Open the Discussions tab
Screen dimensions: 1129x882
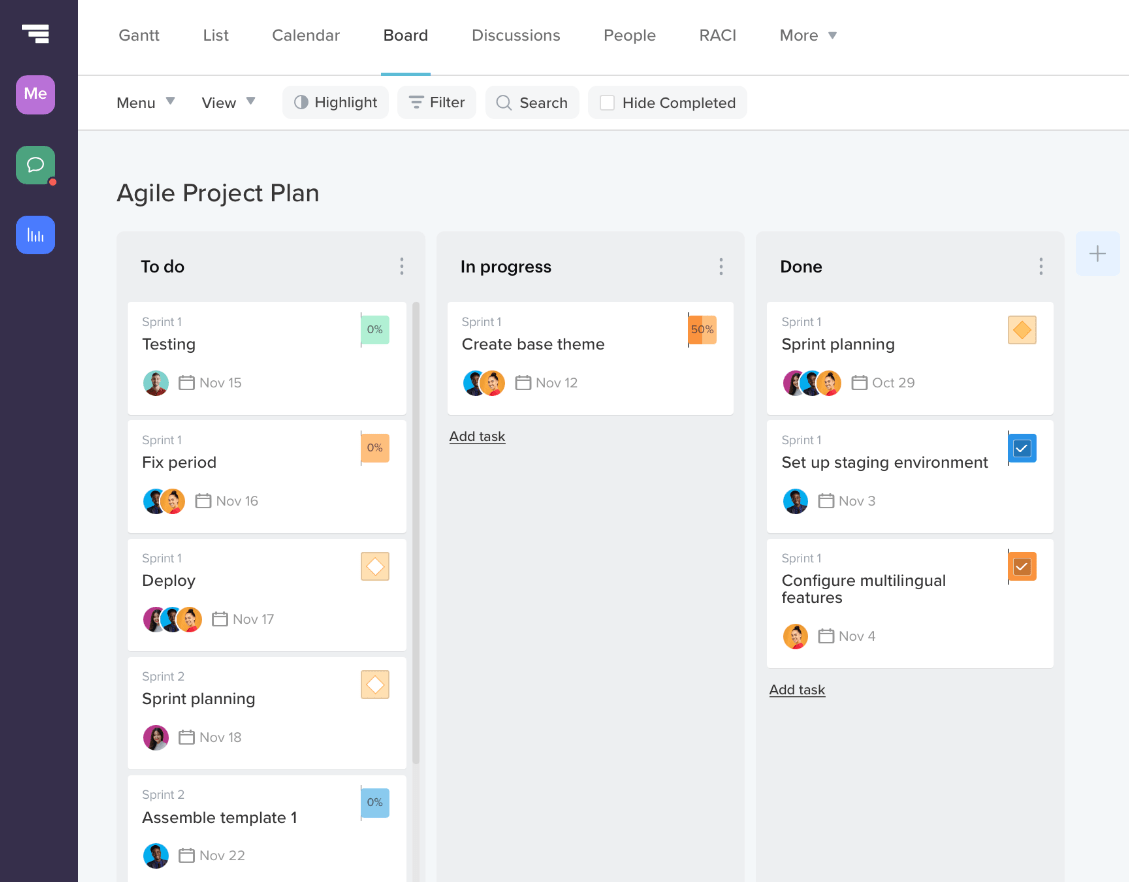[x=515, y=35]
